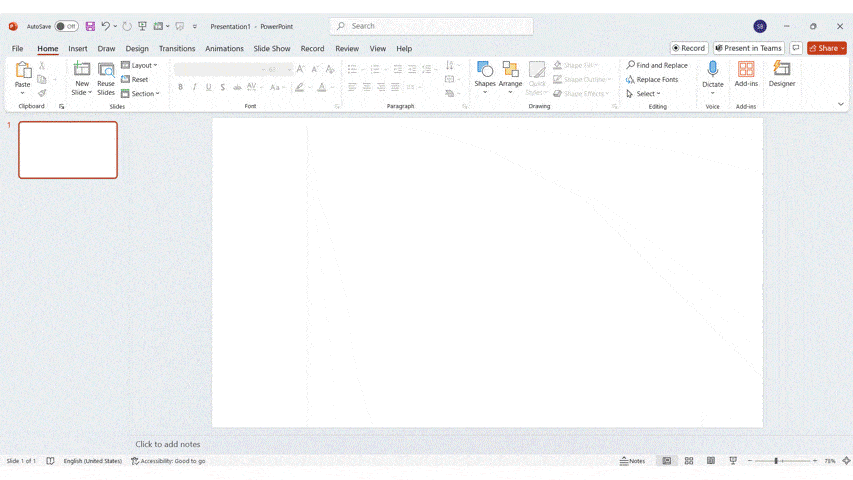Open the Section dropdown
This screenshot has width=853, height=480.
pos(140,94)
